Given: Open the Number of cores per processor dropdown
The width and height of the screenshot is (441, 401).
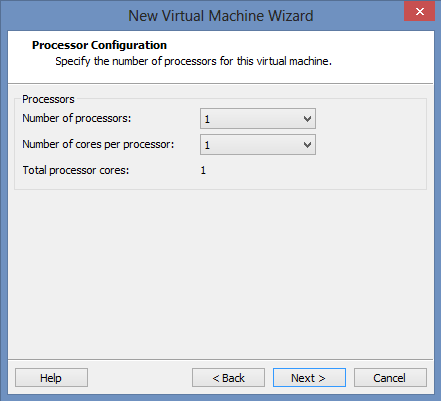Looking at the screenshot, I should click(258, 144).
